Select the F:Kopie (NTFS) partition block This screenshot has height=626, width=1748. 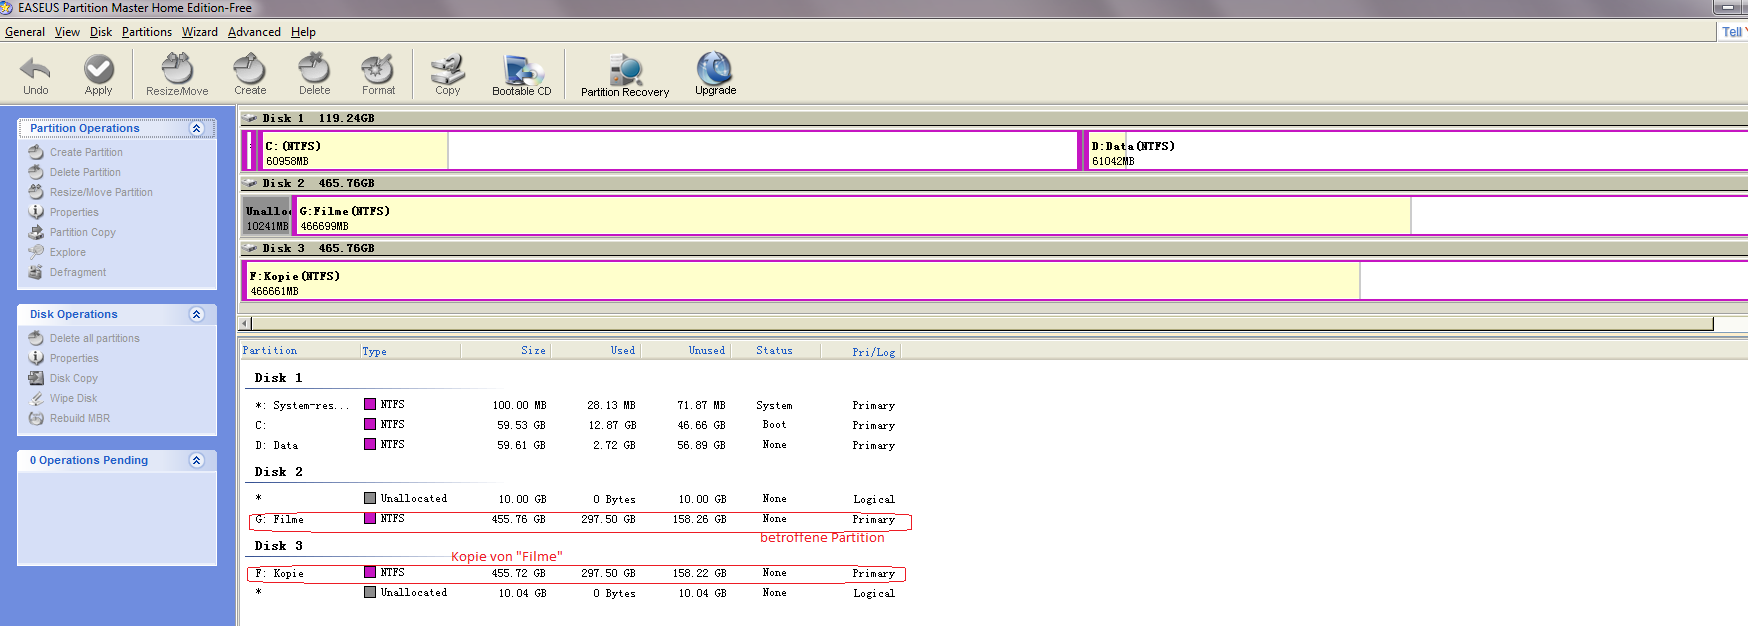coord(995,281)
